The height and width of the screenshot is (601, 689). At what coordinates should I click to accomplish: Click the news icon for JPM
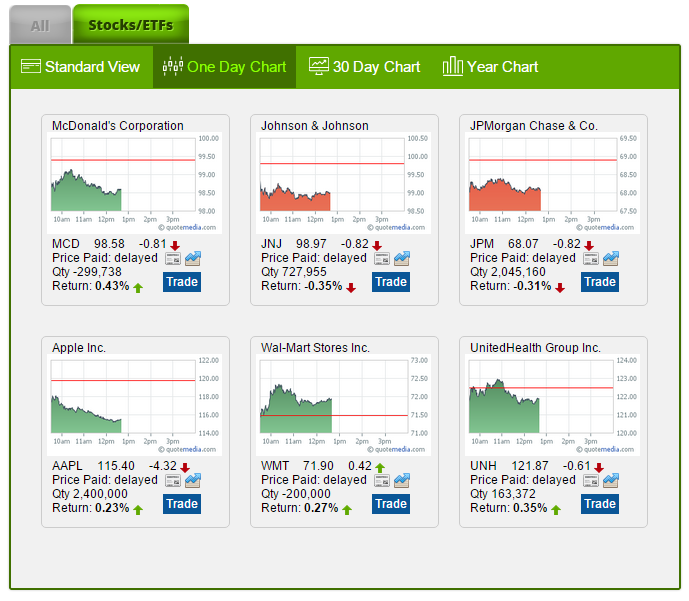tap(591, 259)
